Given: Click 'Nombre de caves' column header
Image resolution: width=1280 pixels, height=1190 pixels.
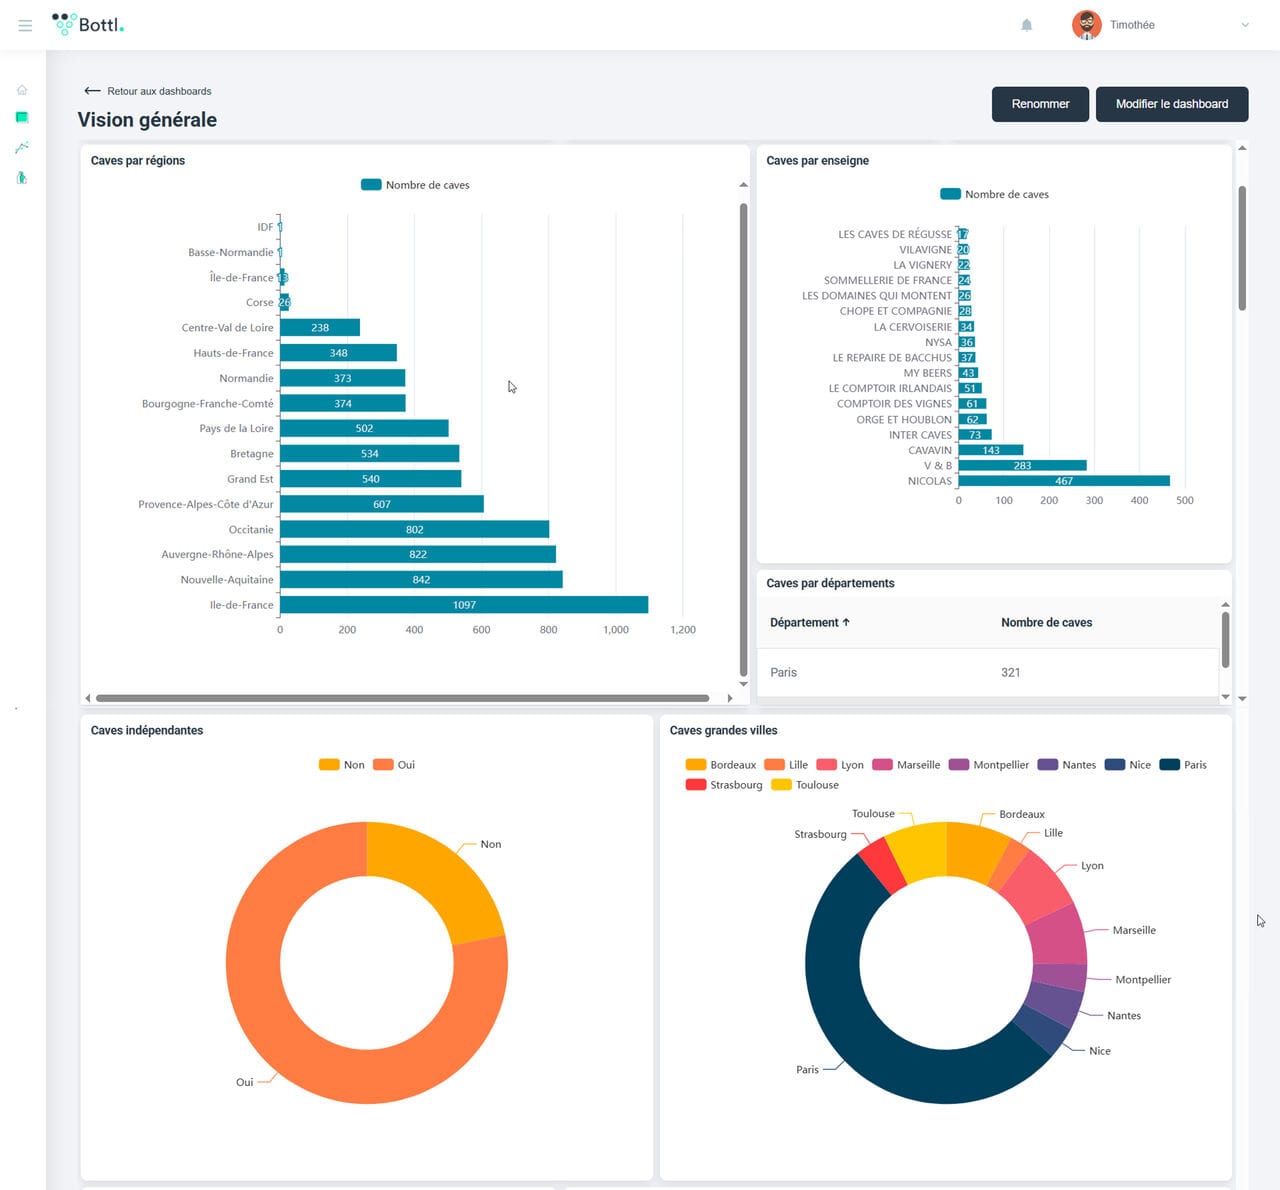Looking at the screenshot, I should [1046, 622].
